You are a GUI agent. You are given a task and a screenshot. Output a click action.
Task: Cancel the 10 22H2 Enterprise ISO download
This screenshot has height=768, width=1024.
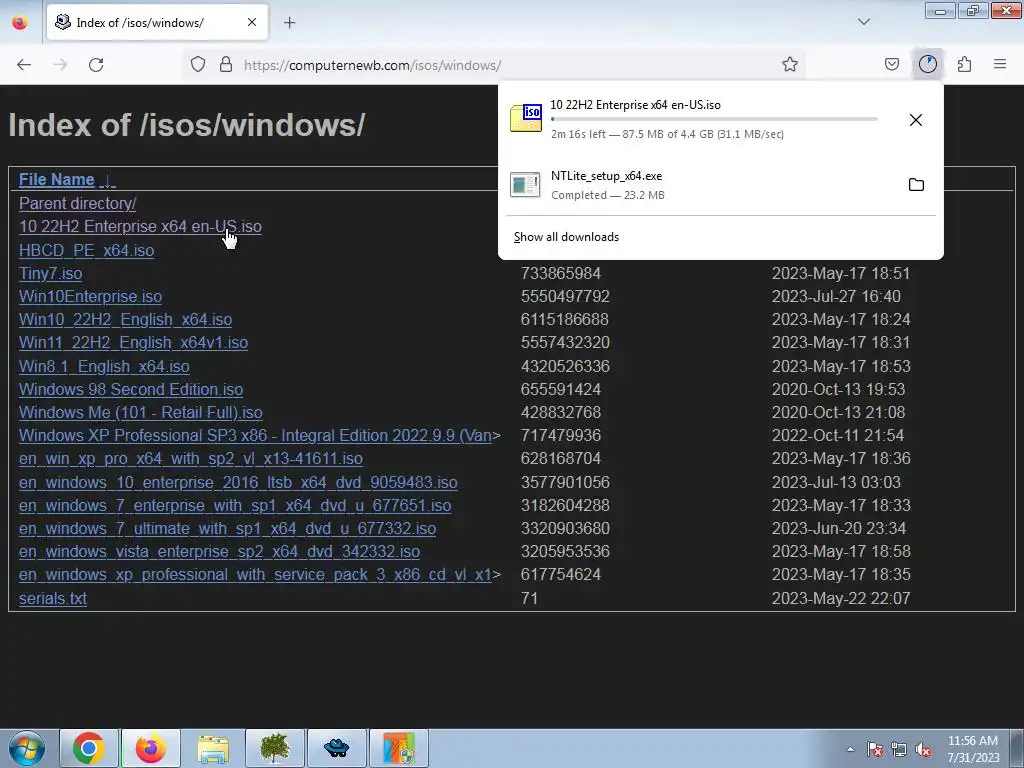(916, 120)
